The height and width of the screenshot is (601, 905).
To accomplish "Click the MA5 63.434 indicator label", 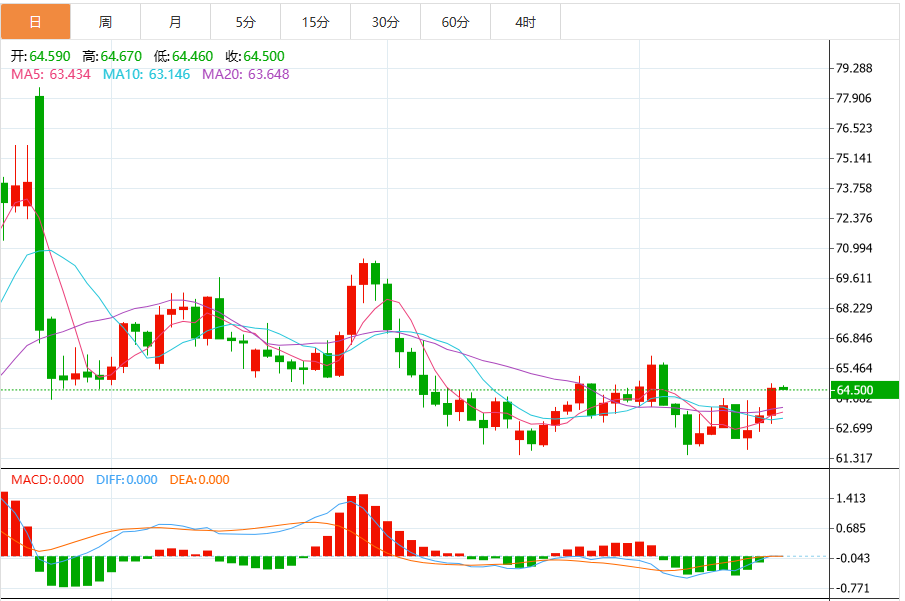I will click(49, 74).
